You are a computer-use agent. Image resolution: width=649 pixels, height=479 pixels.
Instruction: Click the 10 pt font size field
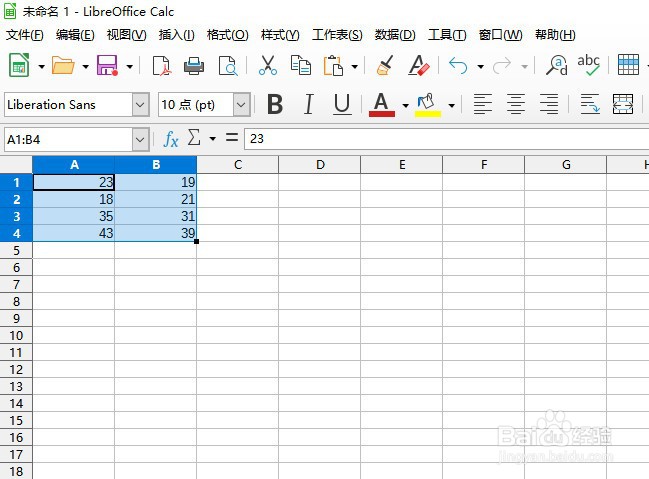click(x=196, y=104)
